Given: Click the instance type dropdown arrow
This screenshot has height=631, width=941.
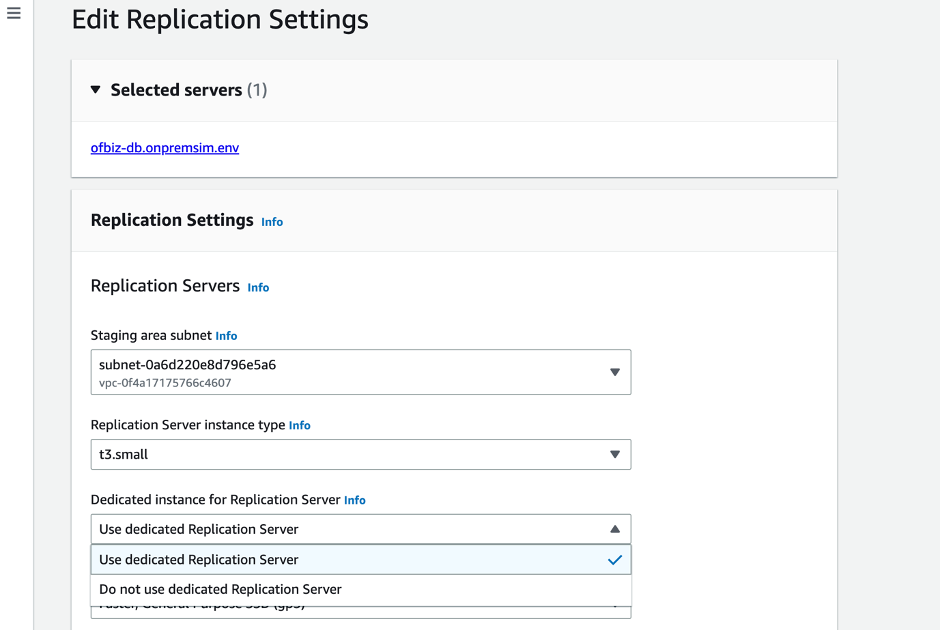Looking at the screenshot, I should pos(615,454).
